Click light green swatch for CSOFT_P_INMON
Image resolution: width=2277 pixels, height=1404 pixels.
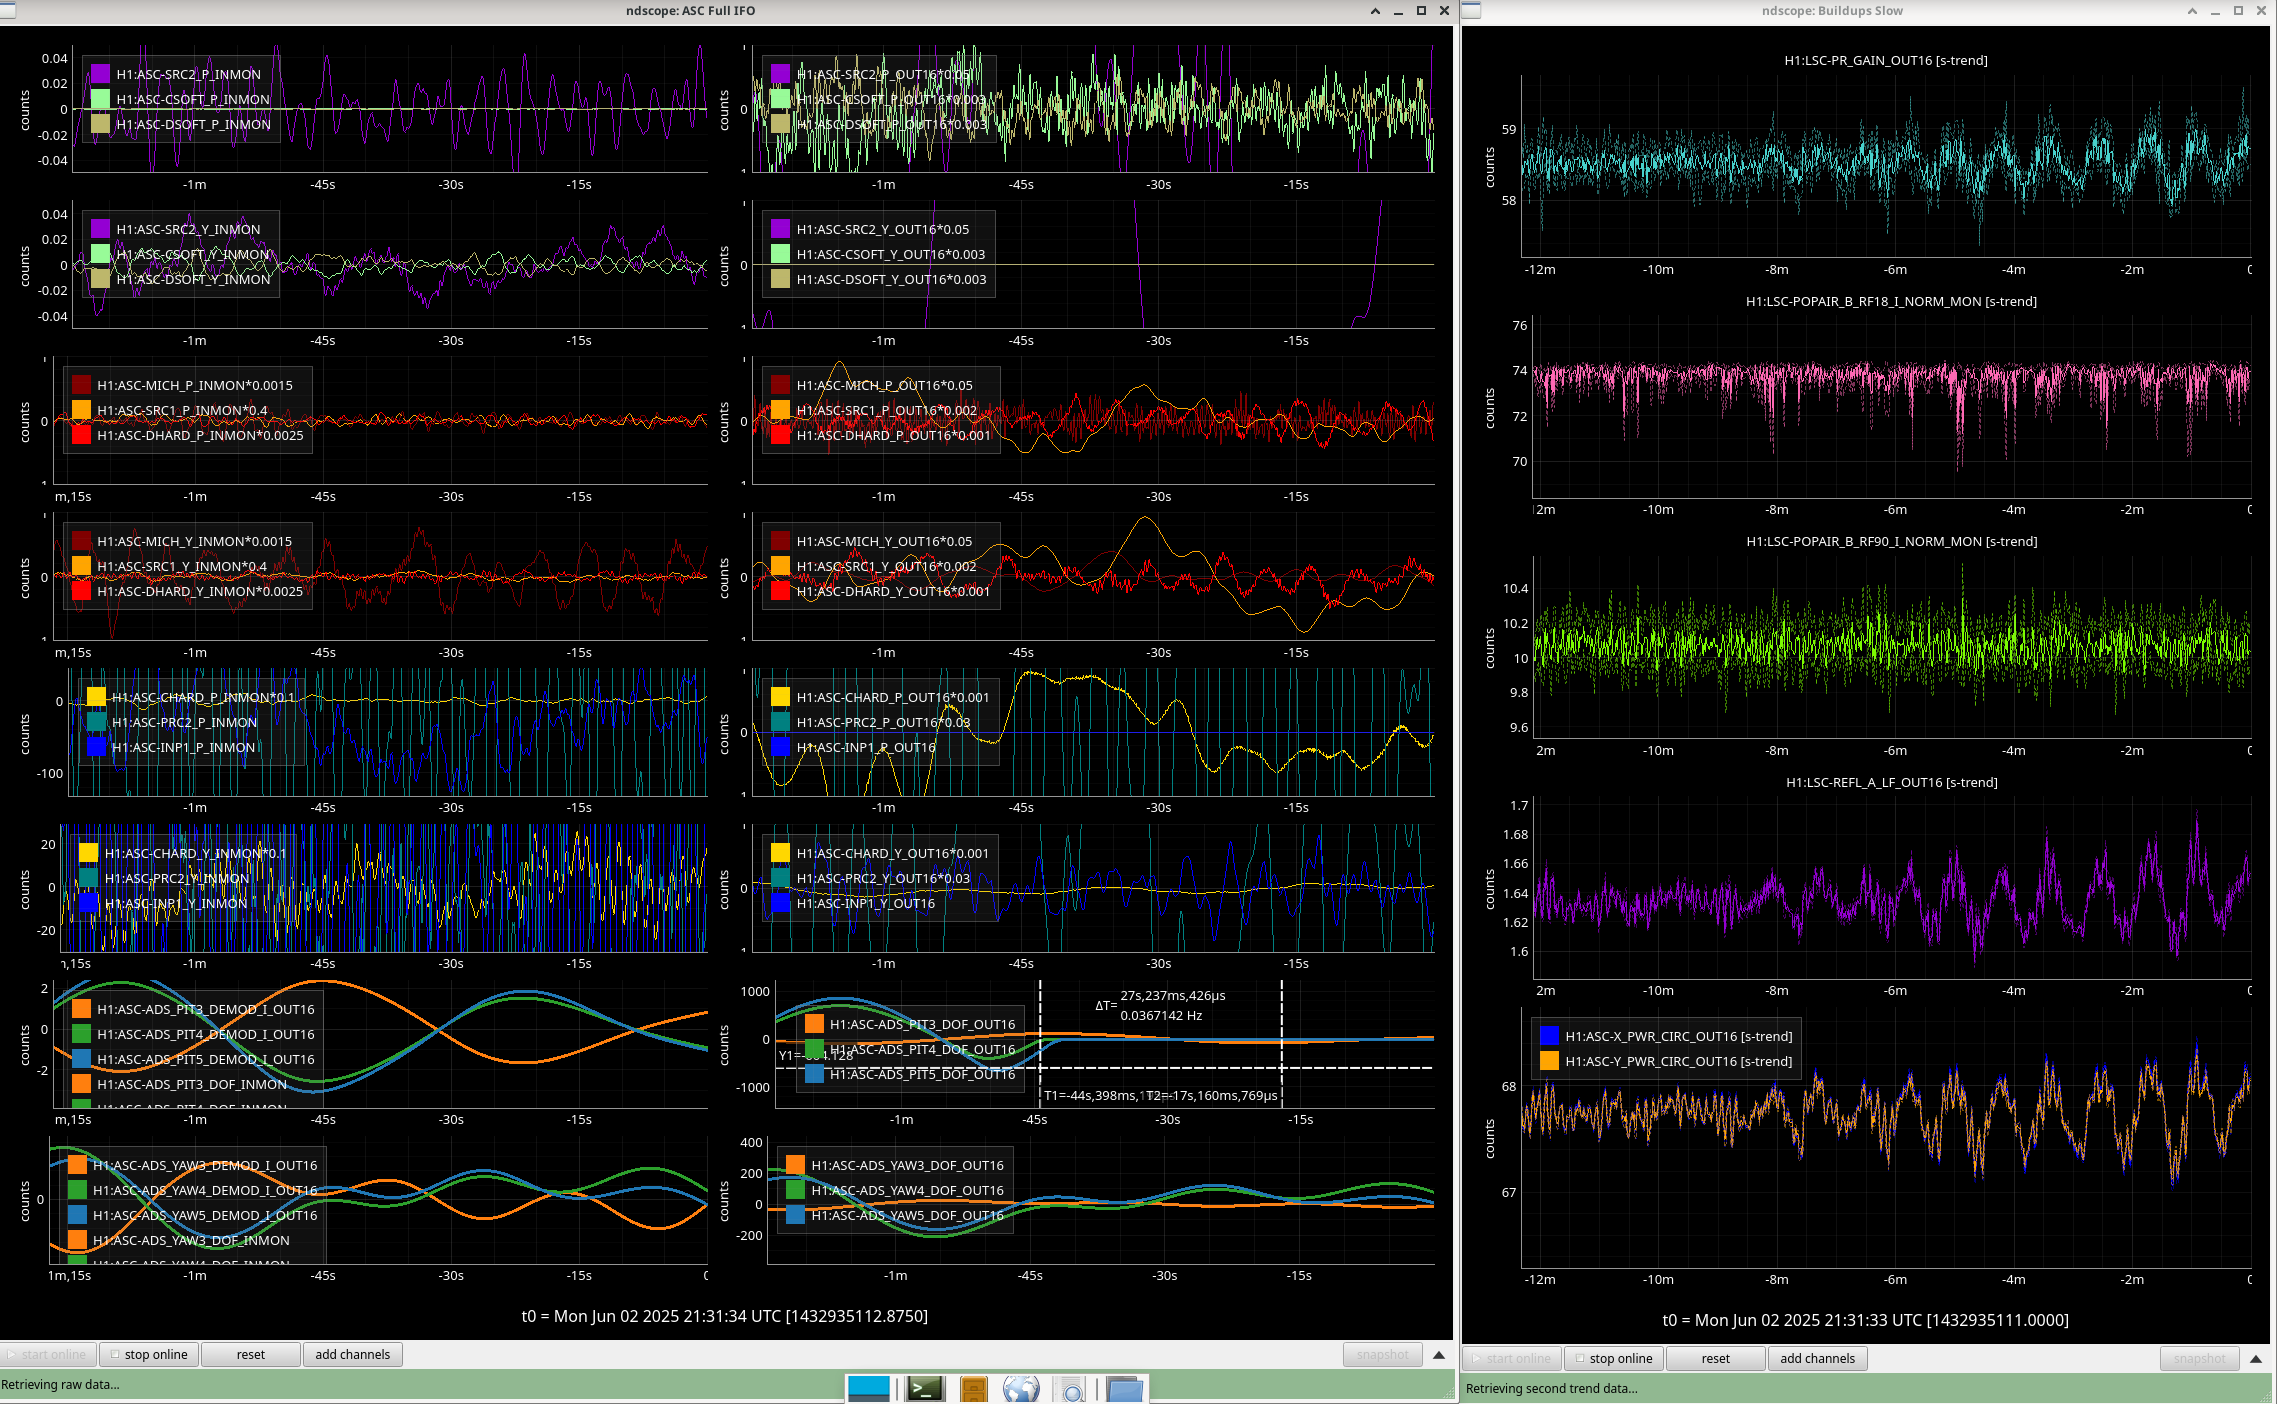click(x=100, y=99)
